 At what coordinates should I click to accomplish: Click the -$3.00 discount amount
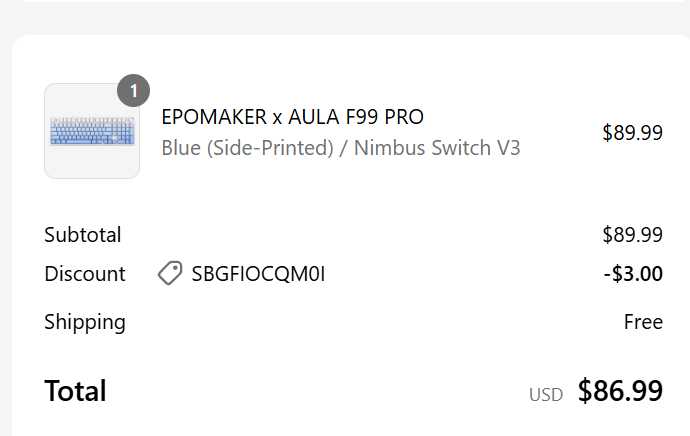(x=633, y=273)
